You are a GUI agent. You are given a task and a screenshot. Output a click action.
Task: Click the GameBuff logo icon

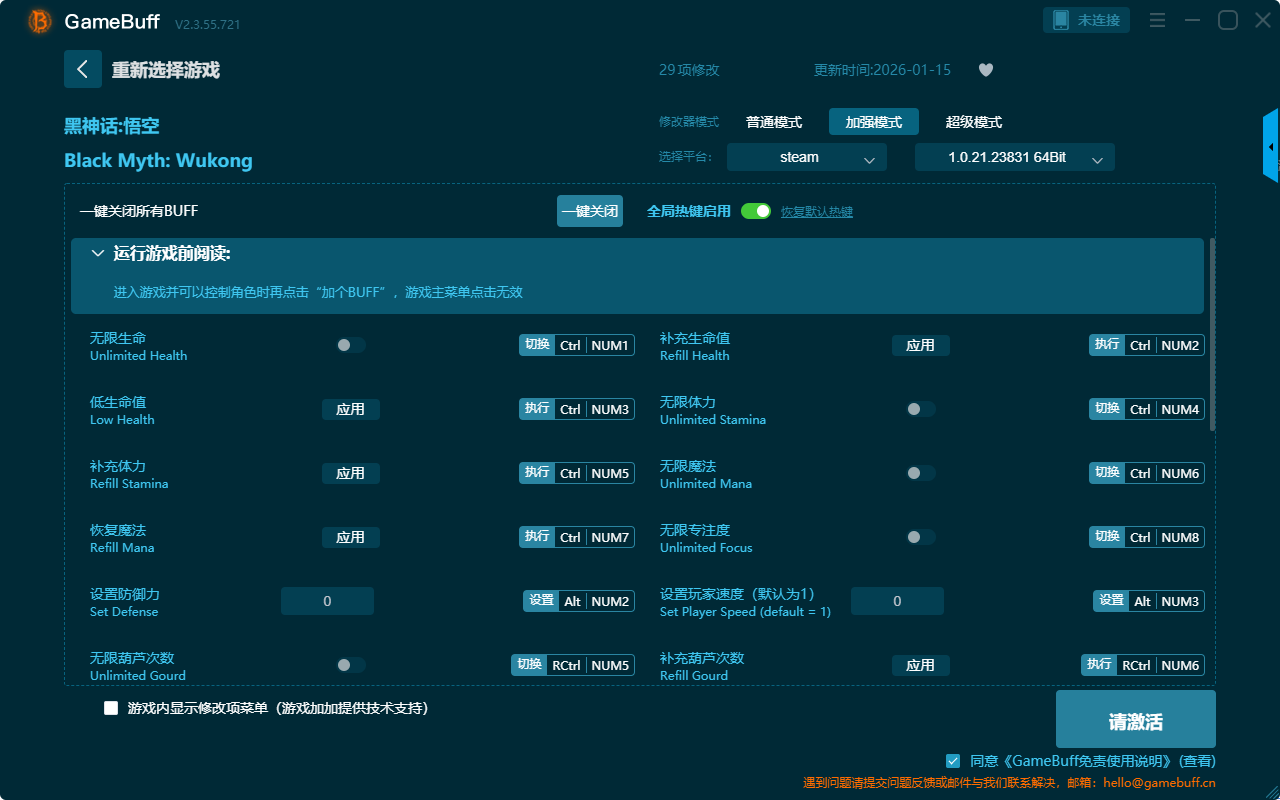[40, 21]
